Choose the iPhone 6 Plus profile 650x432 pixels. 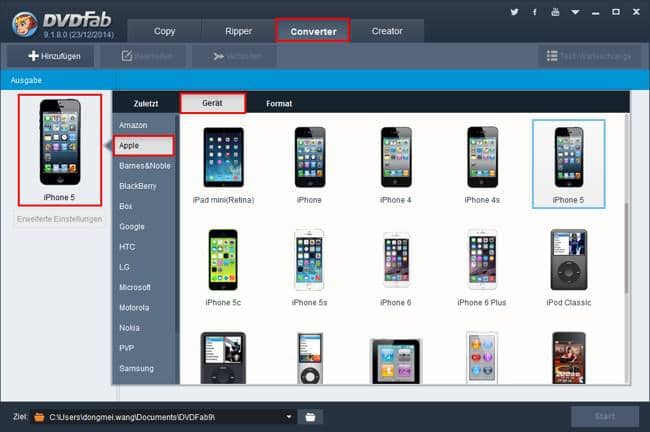coord(482,267)
